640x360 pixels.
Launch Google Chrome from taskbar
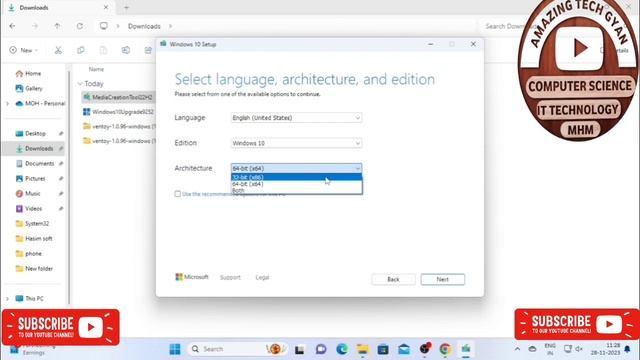(445, 349)
